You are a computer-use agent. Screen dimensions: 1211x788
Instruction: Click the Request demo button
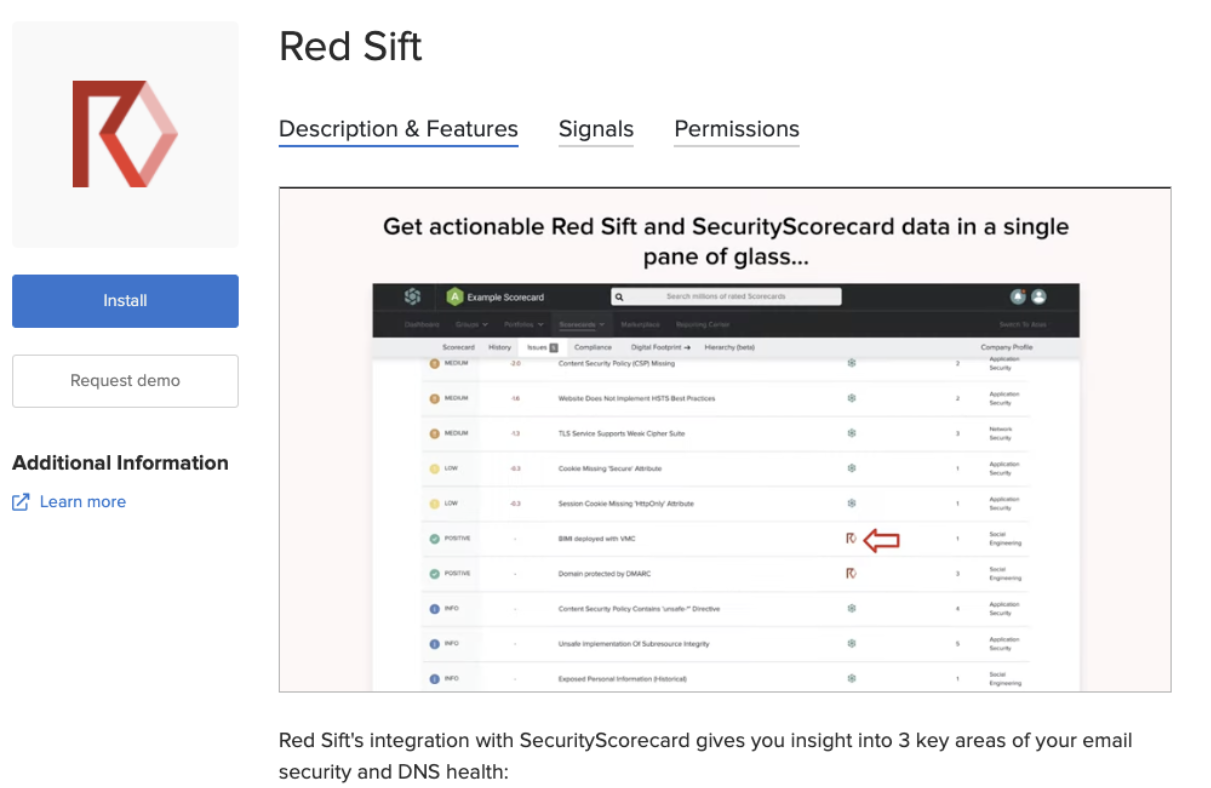125,381
